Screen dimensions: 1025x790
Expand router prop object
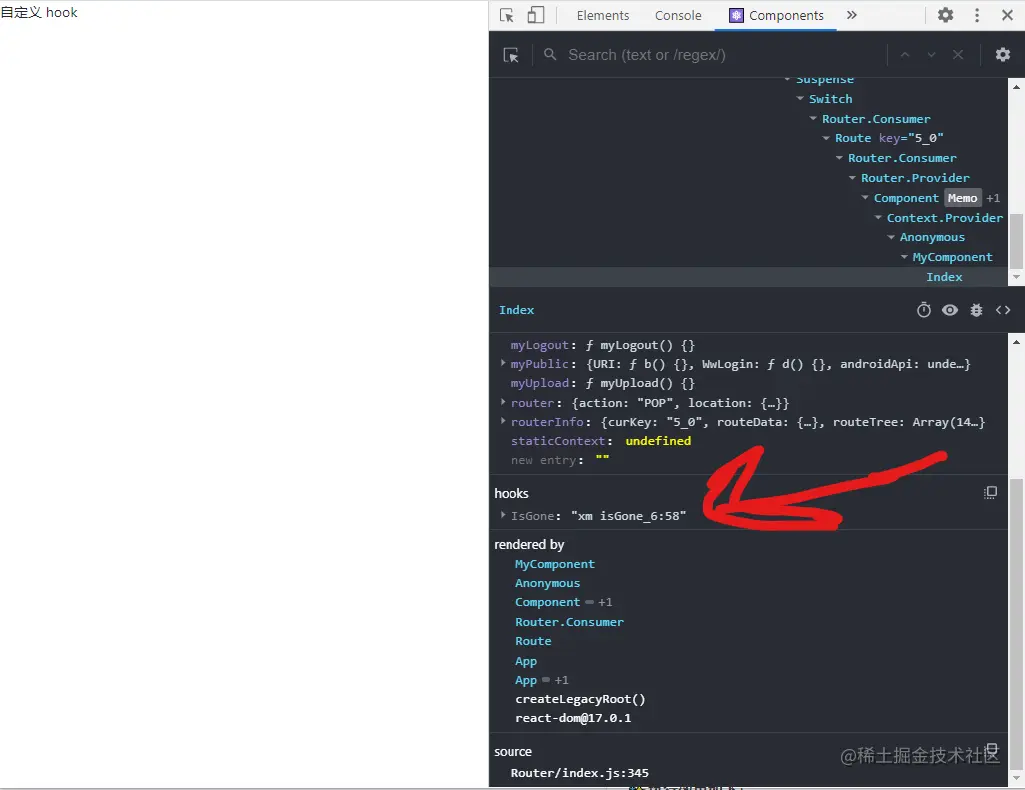pyautogui.click(x=503, y=402)
